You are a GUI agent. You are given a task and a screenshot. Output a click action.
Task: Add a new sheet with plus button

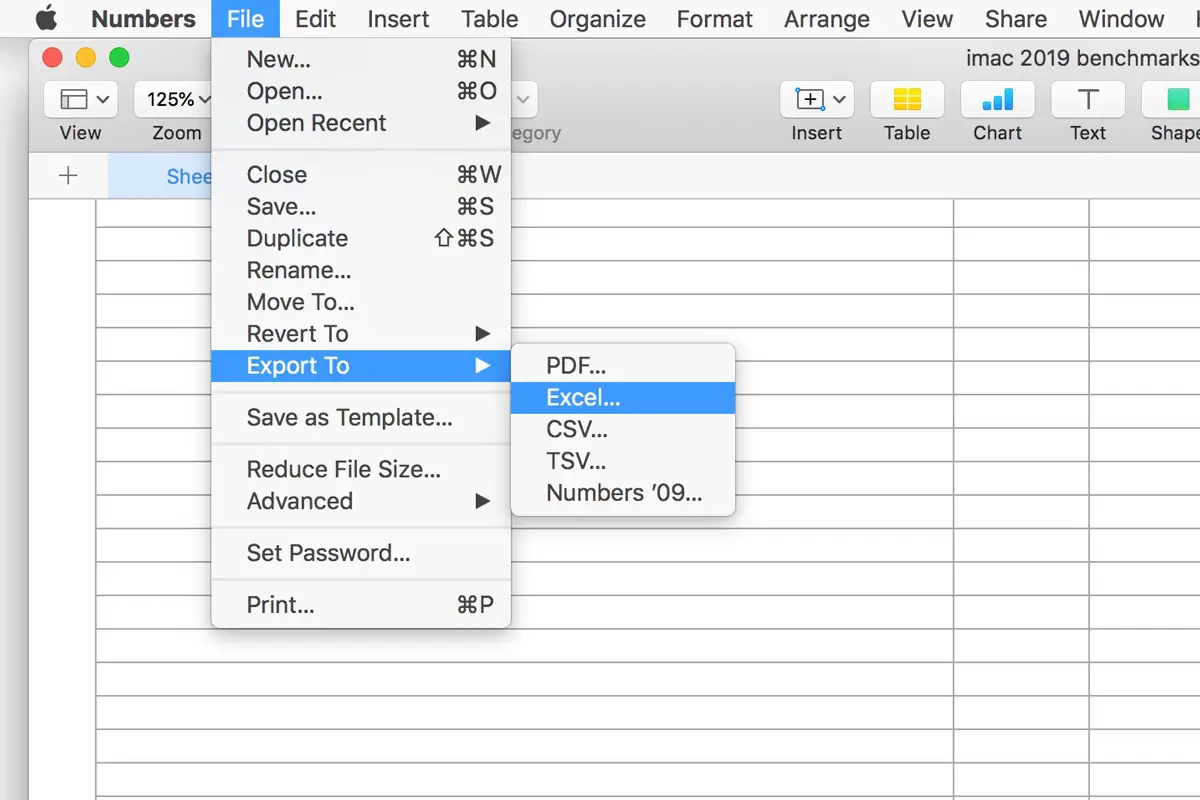(x=68, y=176)
